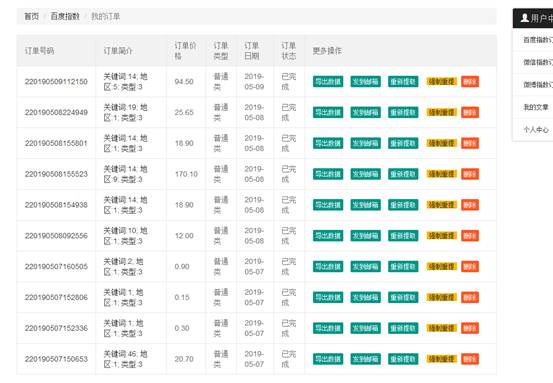Screen dimensions: 553x383
Task: Delete order 220190507152806
Action: tap(470, 297)
